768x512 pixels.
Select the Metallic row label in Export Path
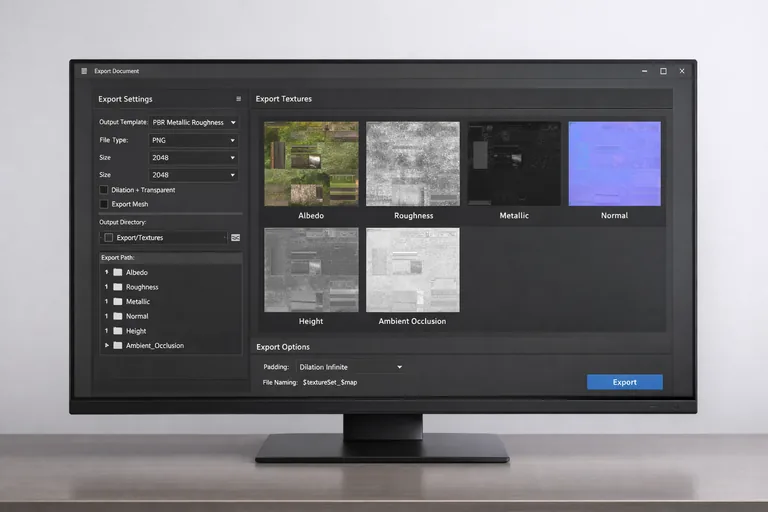[x=138, y=302]
